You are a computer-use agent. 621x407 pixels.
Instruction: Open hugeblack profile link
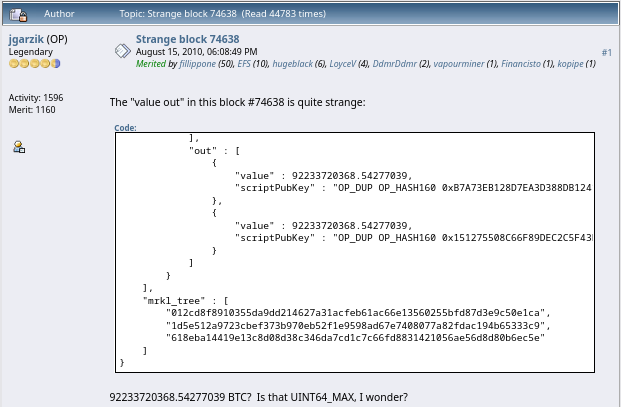[x=292, y=64]
